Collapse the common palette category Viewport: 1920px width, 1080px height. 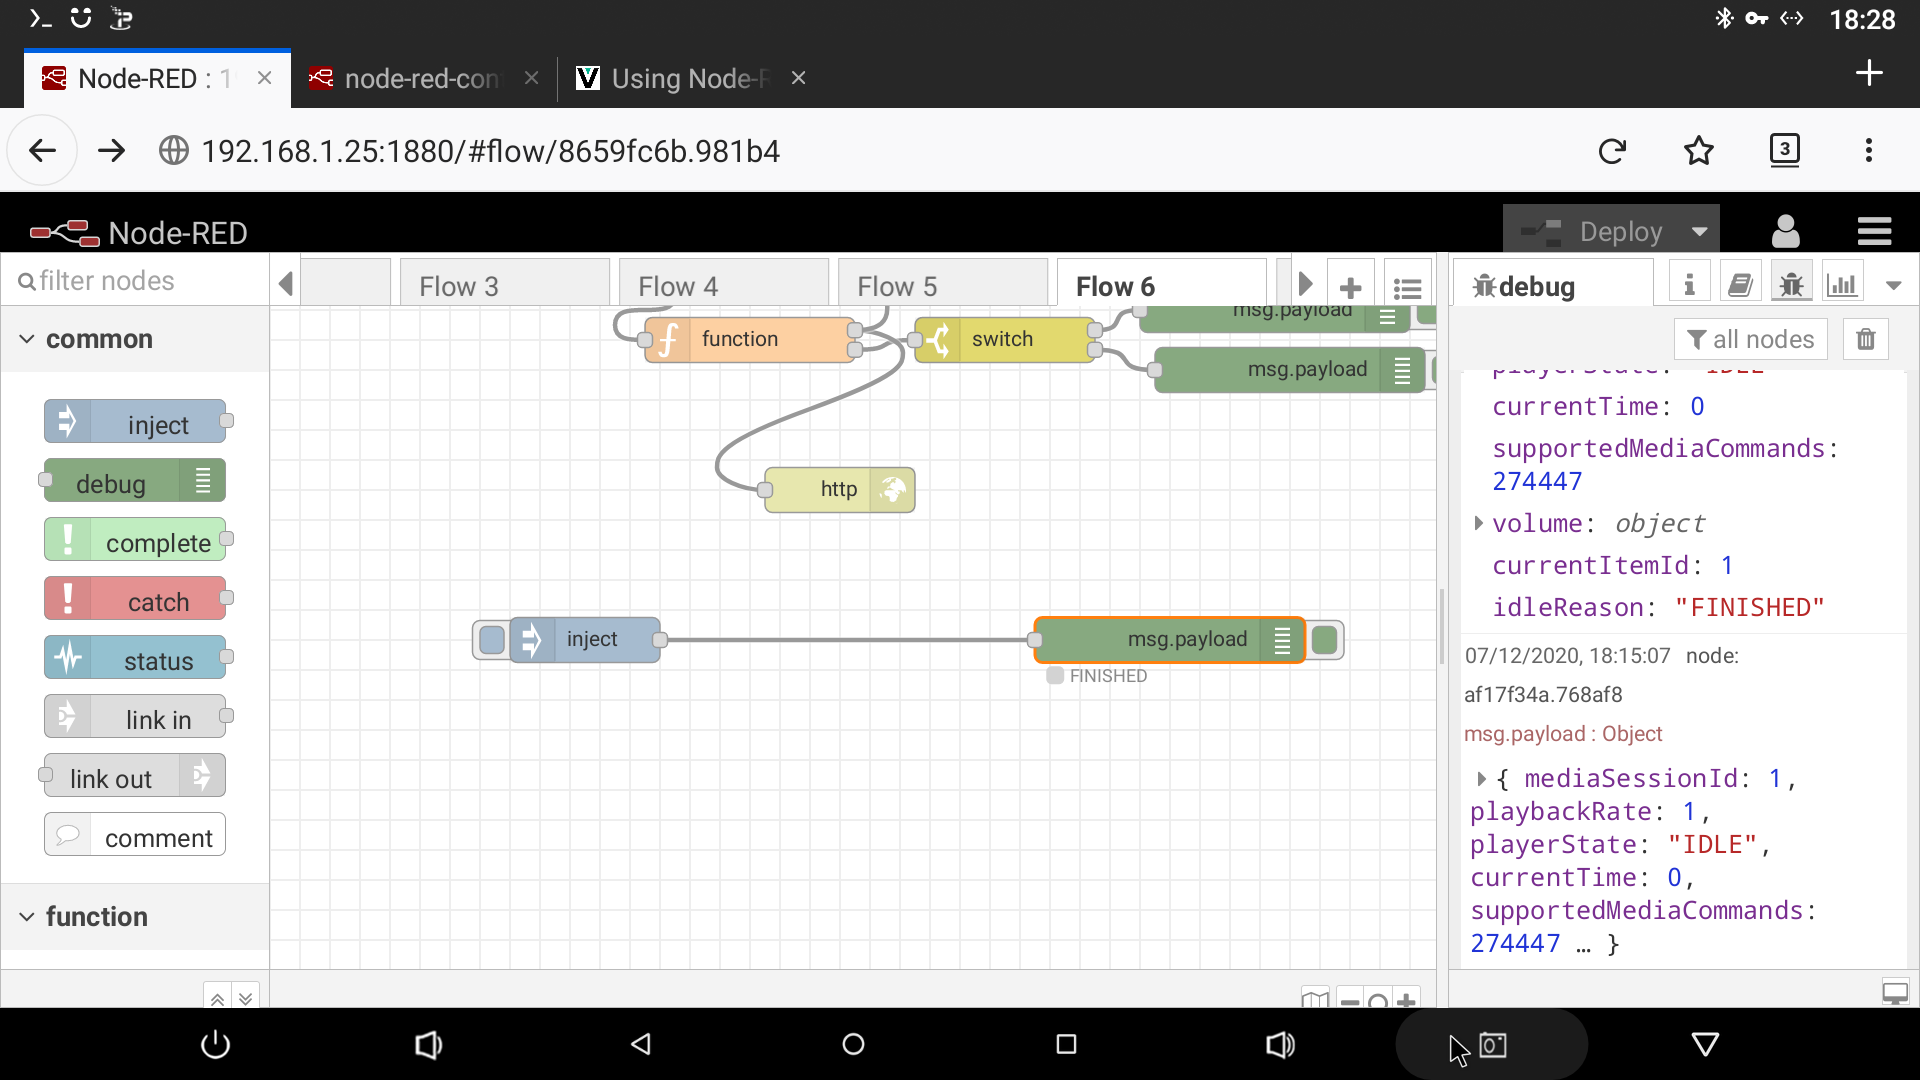(x=135, y=339)
